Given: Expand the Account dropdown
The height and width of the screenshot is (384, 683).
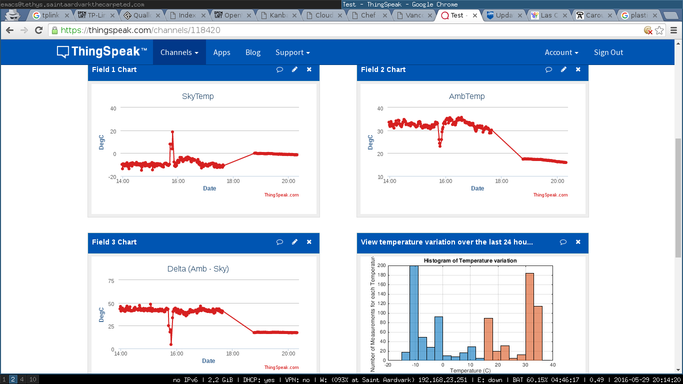Looking at the screenshot, I should [x=561, y=52].
